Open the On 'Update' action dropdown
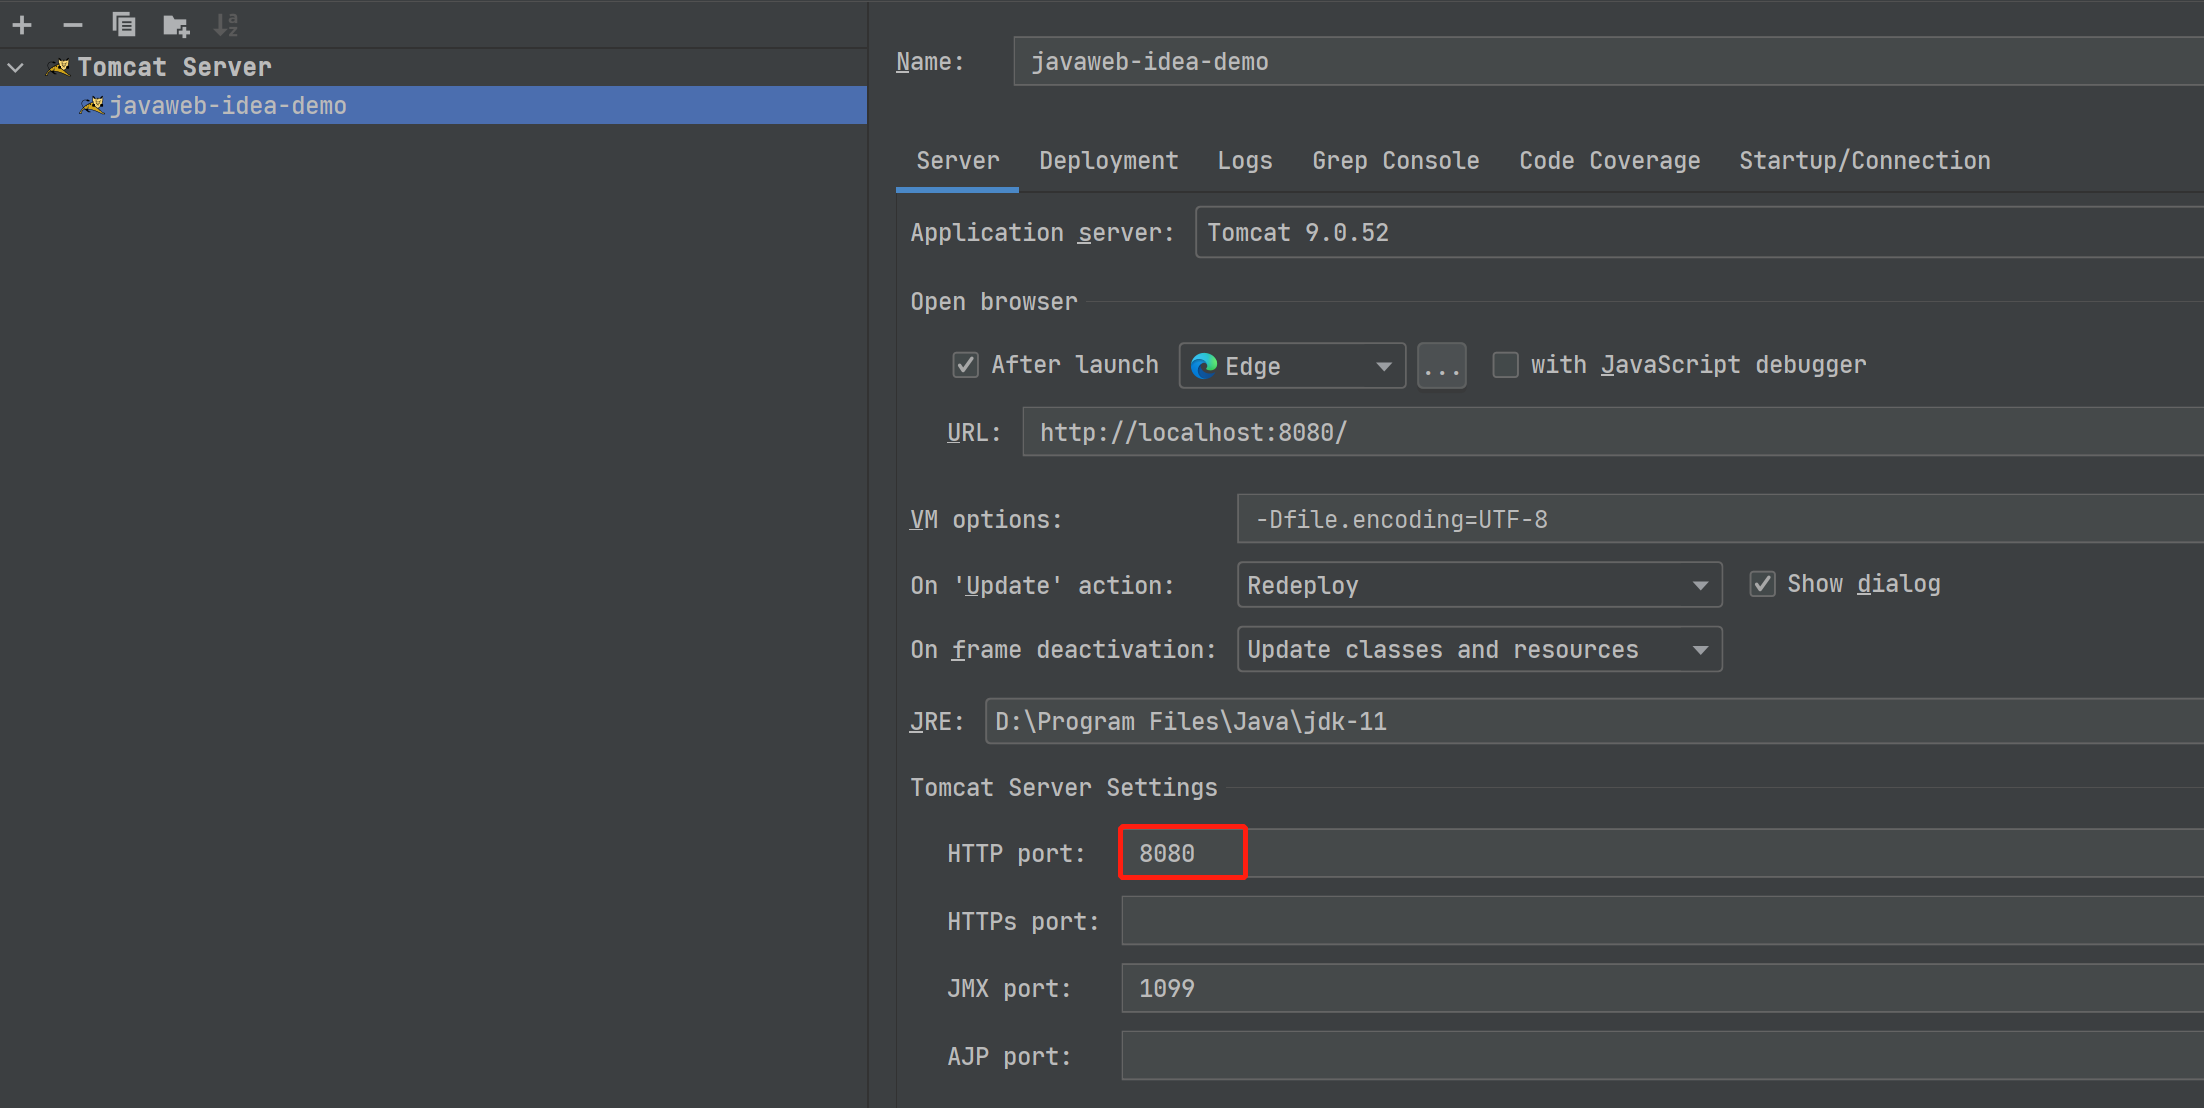Screen dimensions: 2204x1108 pyautogui.click(x=1479, y=585)
